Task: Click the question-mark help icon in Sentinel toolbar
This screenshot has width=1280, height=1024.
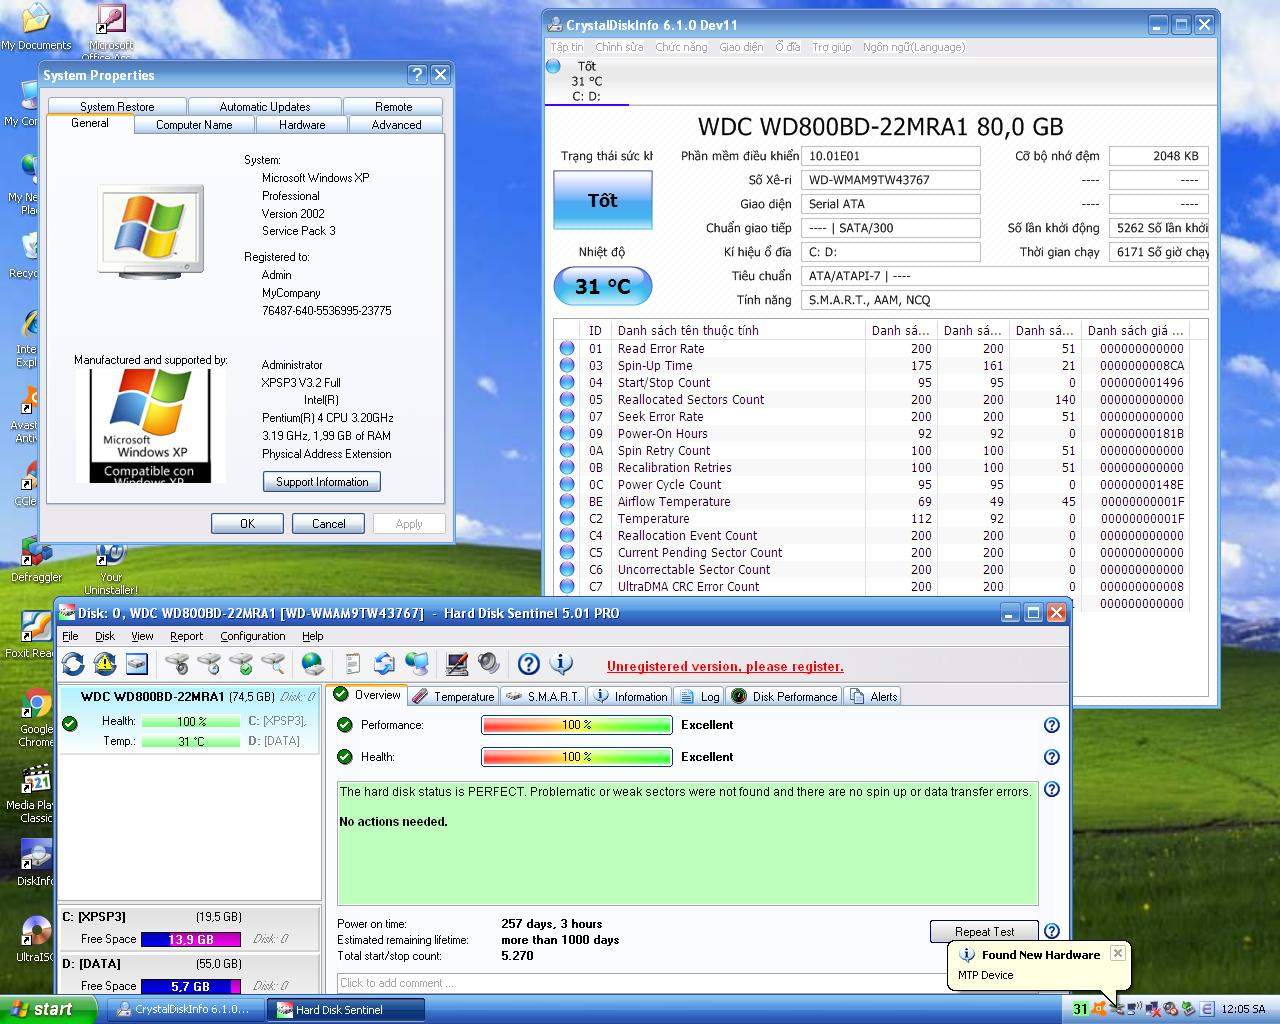Action: [x=529, y=664]
